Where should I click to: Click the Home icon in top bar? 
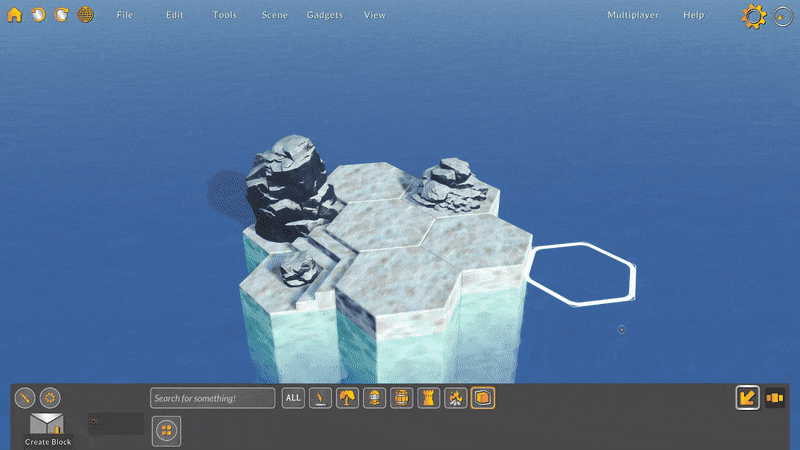15,15
